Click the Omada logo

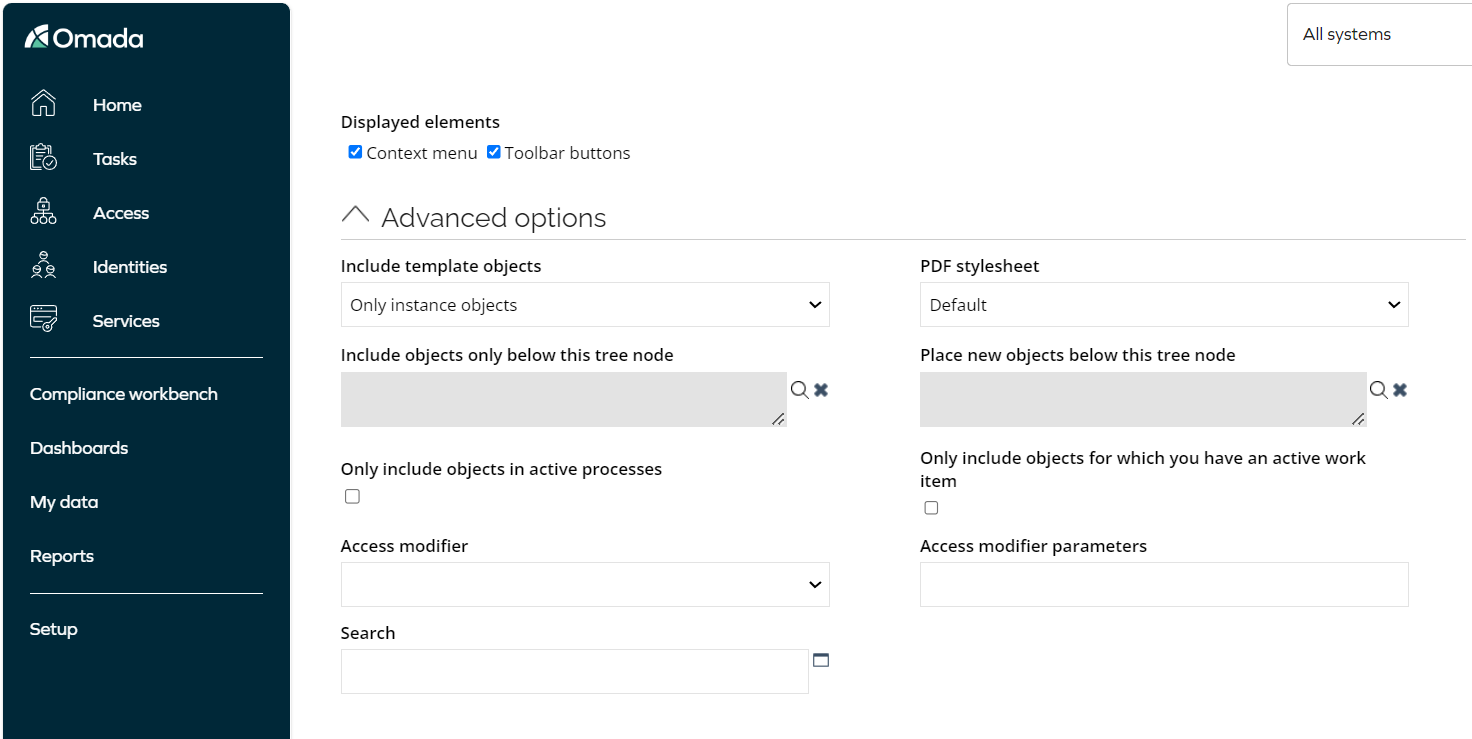pyautogui.click(x=84, y=38)
